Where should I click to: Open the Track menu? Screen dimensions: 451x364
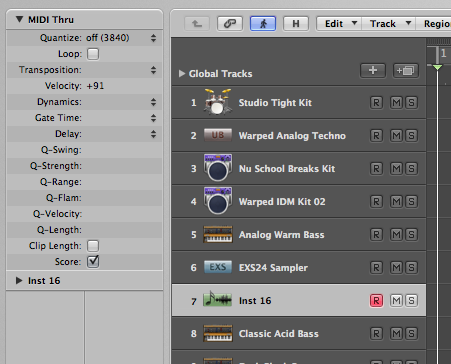388,24
